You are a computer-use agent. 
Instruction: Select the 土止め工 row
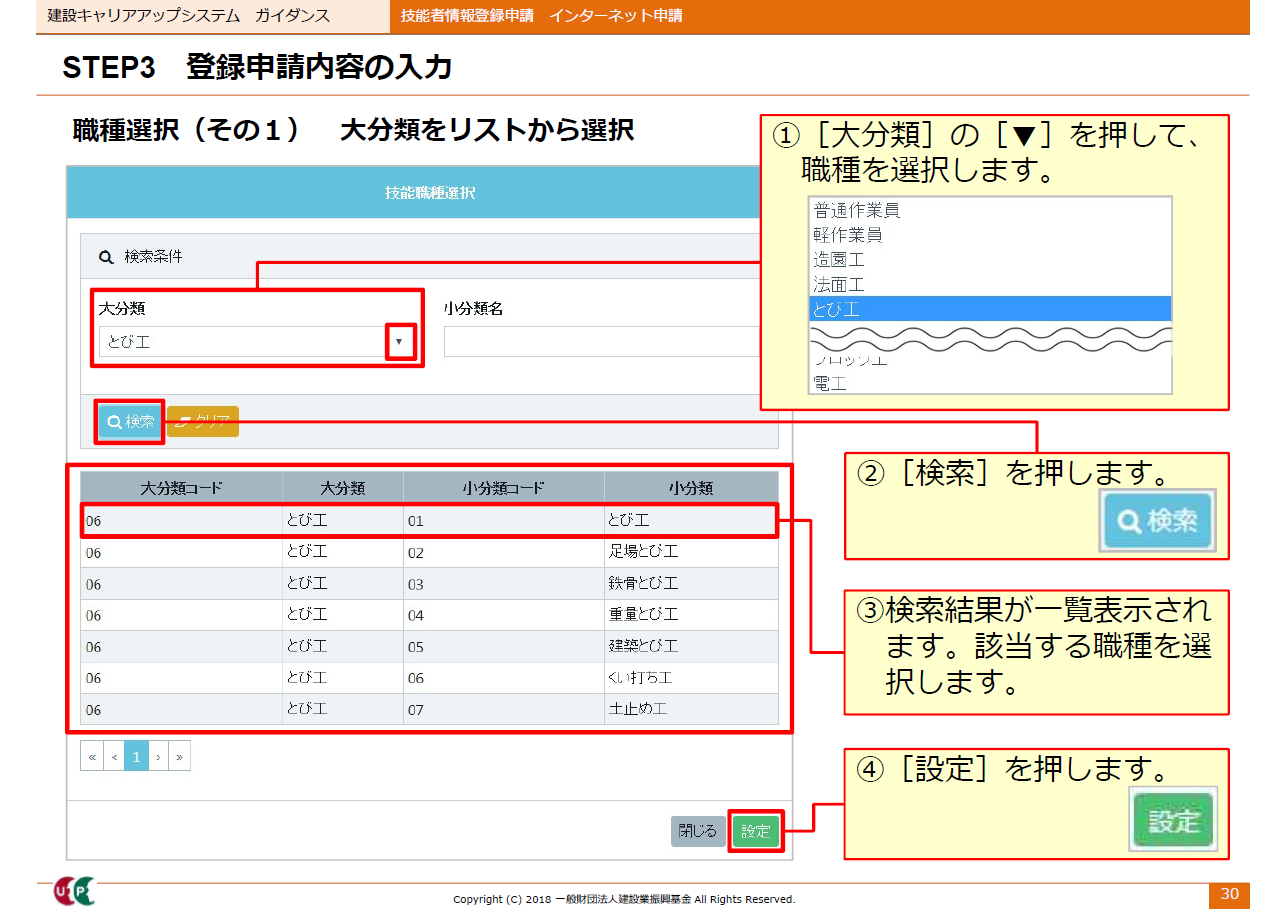click(429, 709)
